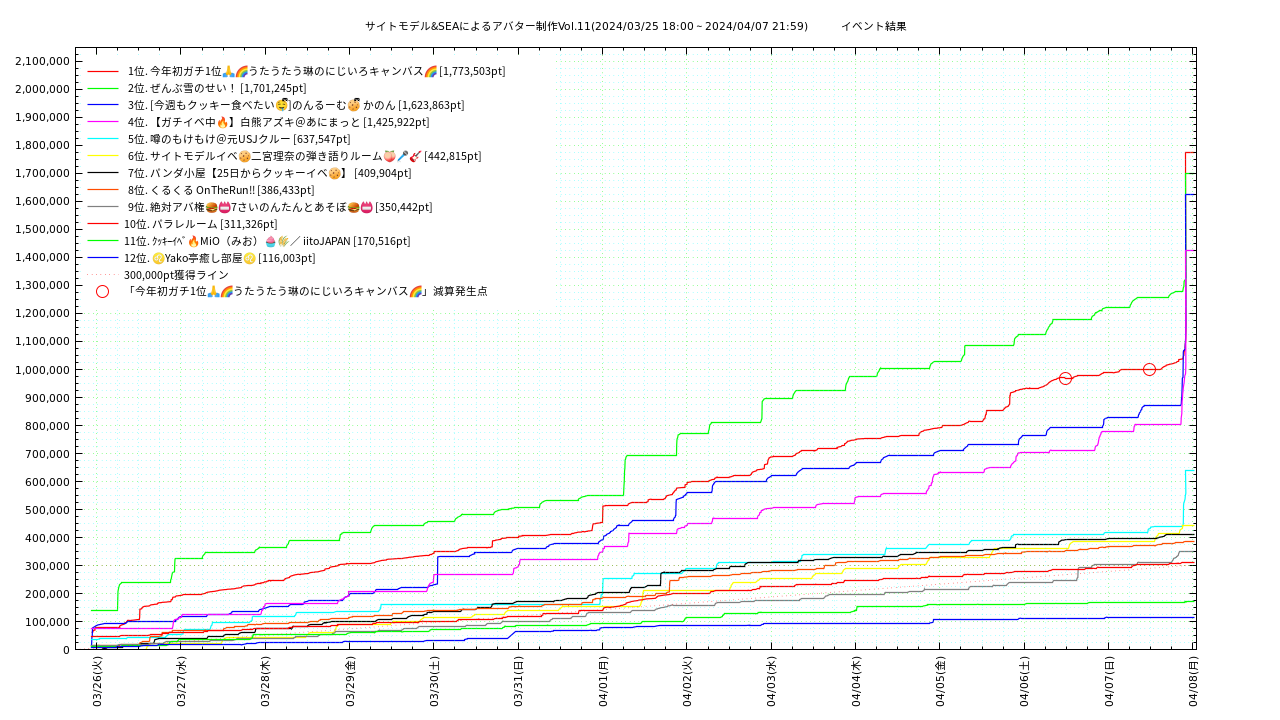The image size is (1280, 720).
Task: Click the gray line sample beside 9位 legend
Action: (103, 208)
